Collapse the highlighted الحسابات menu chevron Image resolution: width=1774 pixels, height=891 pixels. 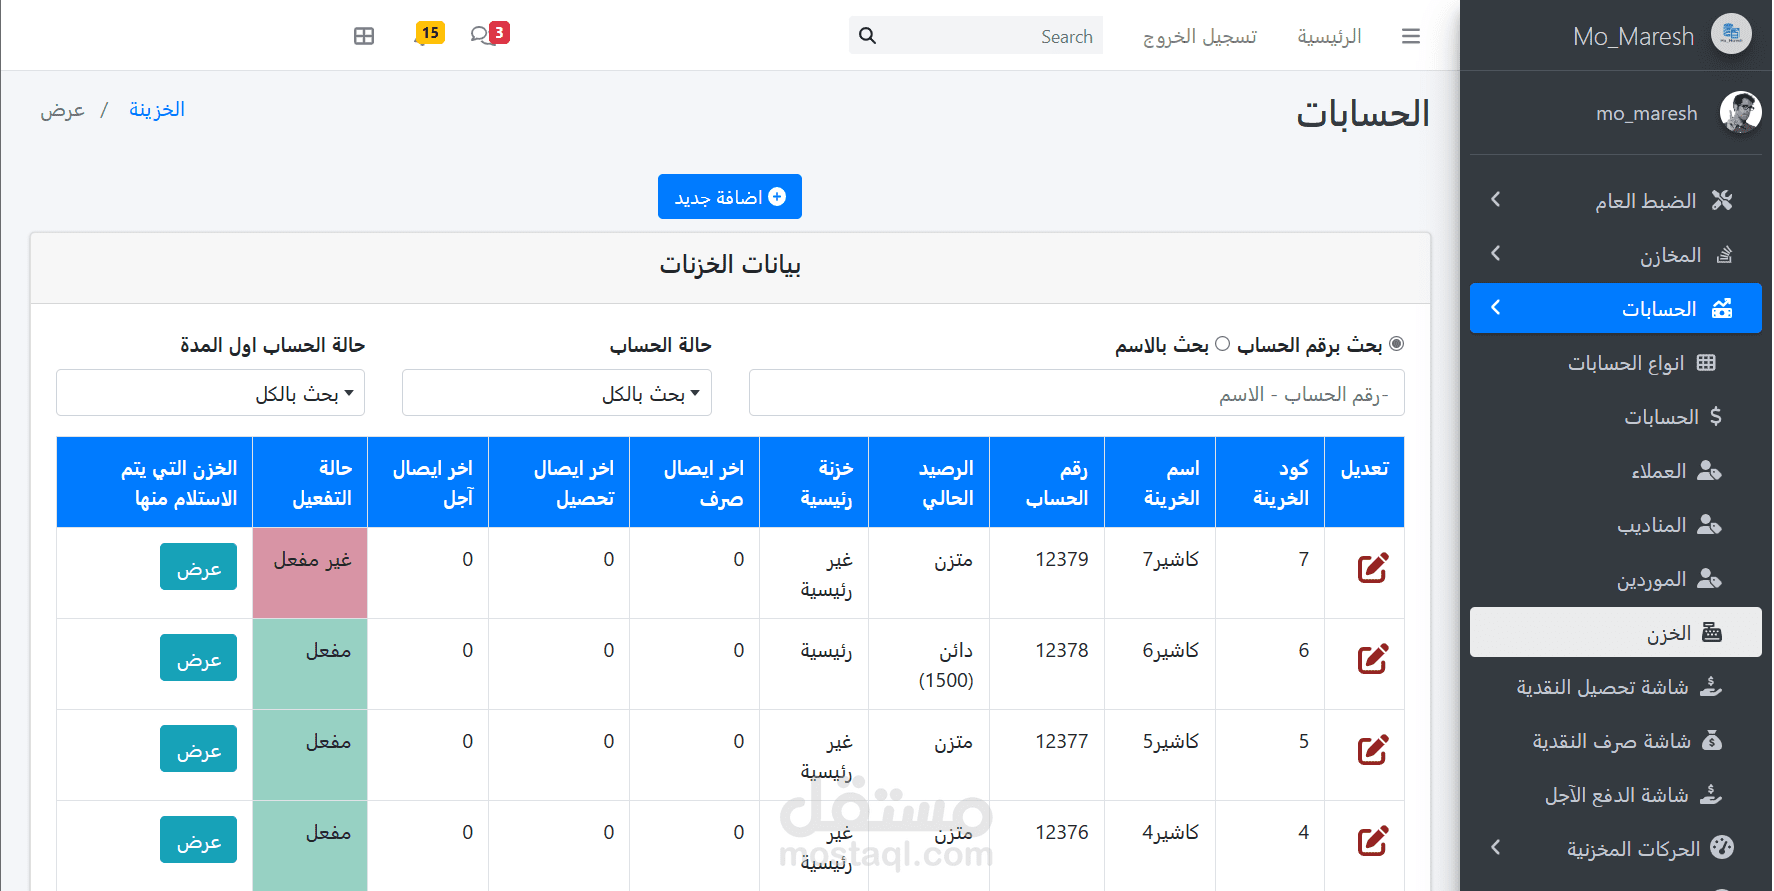1495,308
